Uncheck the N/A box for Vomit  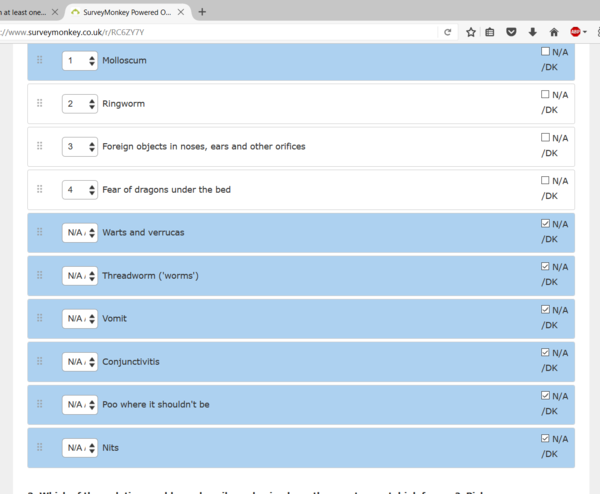point(545,309)
